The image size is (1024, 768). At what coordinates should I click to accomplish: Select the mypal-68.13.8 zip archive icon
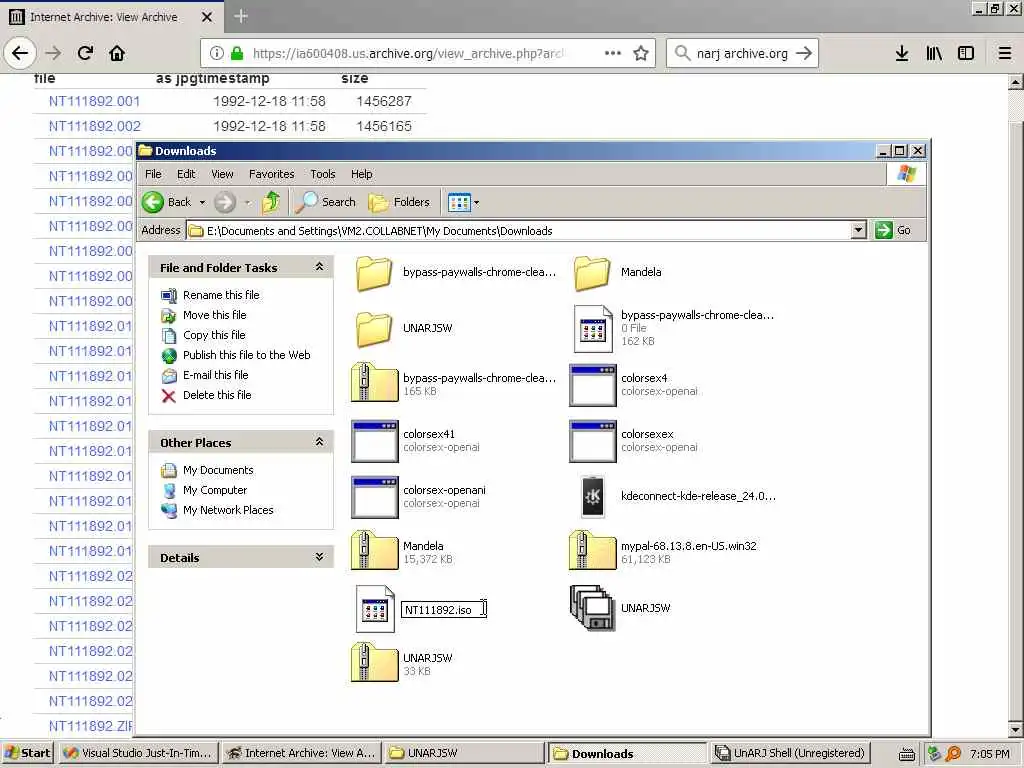(x=592, y=550)
